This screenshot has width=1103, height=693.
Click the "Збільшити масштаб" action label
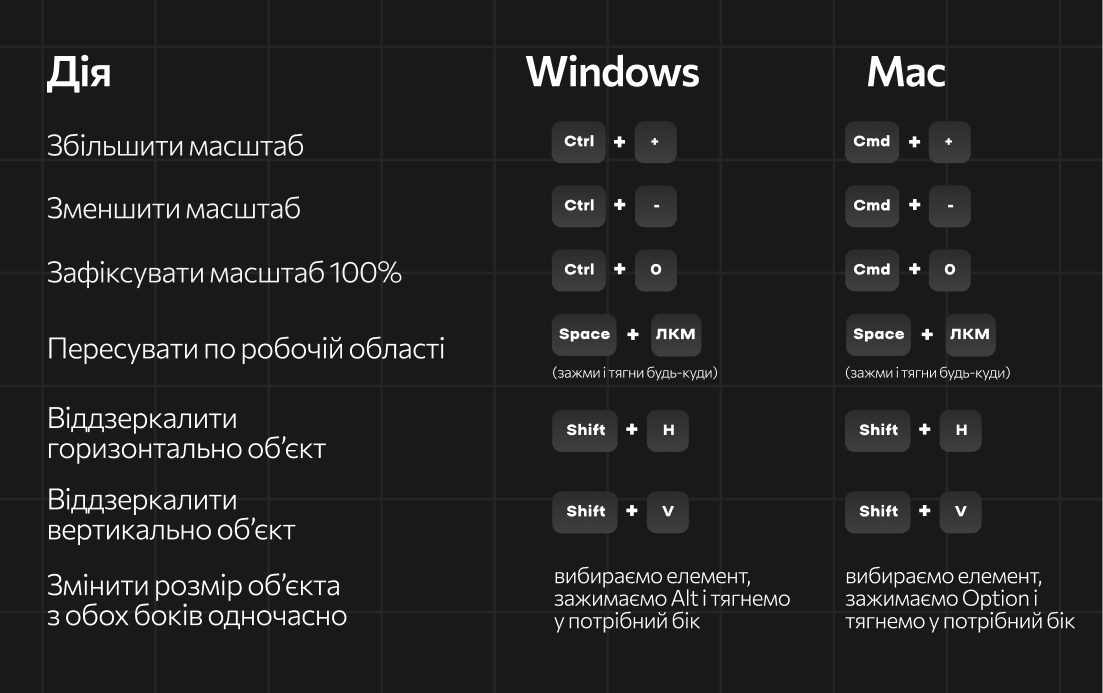[x=175, y=146]
